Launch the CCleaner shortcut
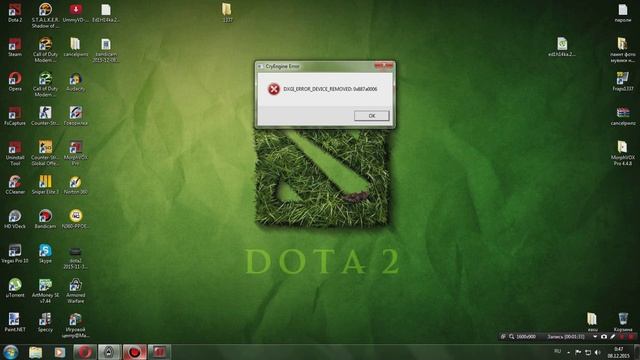 [15, 184]
